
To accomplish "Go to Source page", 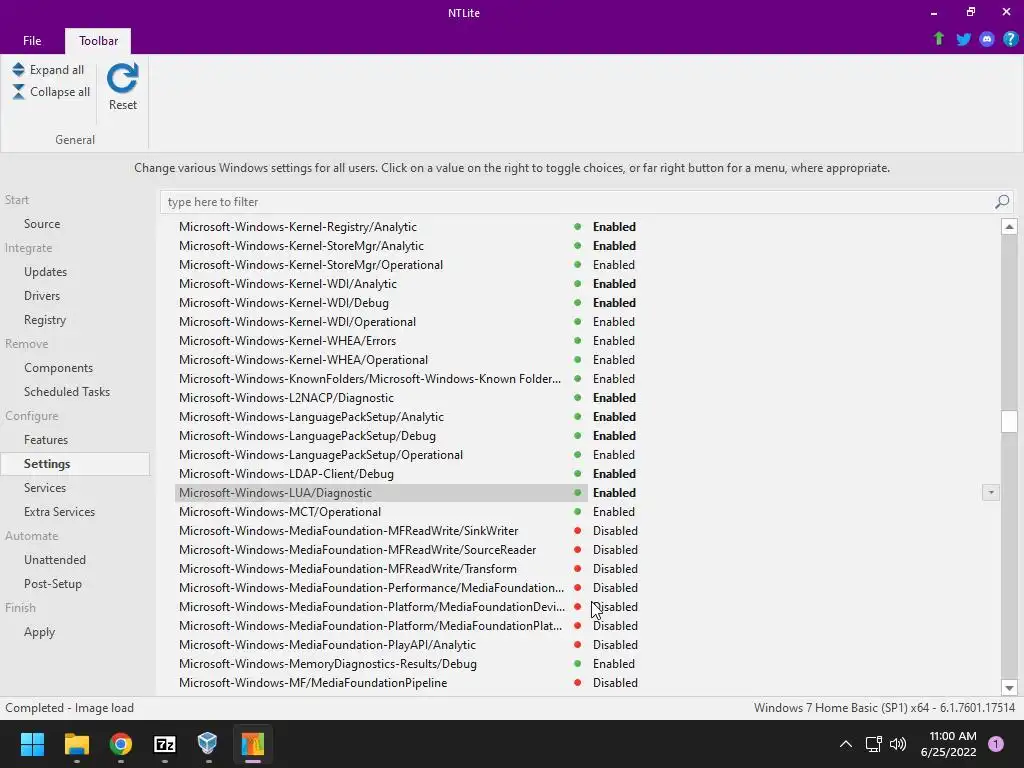I will (x=42, y=223).
